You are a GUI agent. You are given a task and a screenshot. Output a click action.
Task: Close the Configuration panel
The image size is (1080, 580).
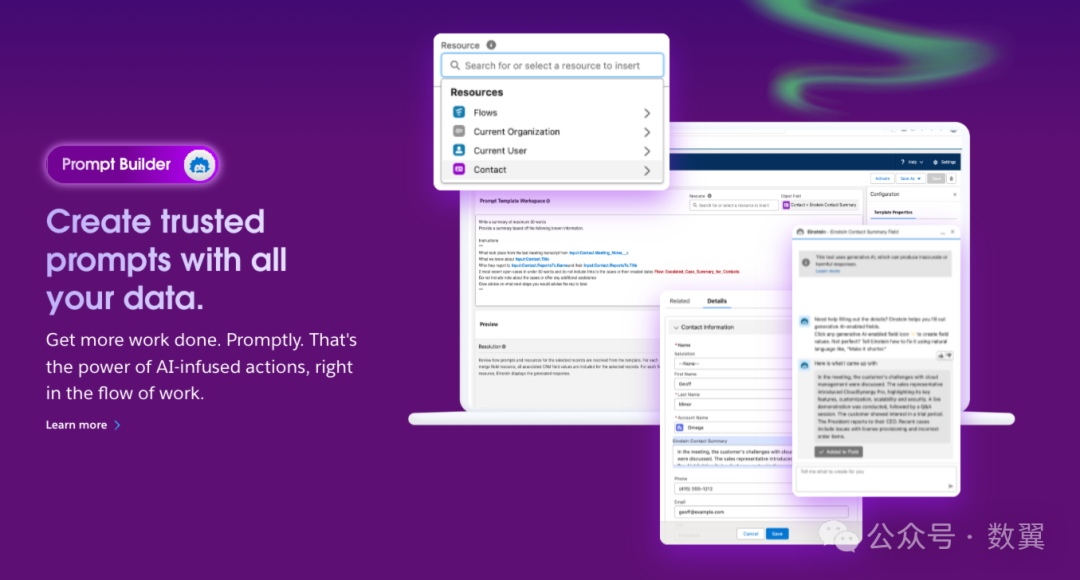coord(955,194)
